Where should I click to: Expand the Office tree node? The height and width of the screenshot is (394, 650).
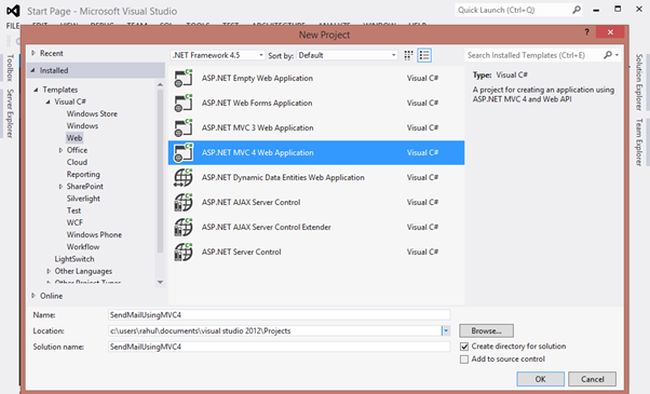click(61, 150)
